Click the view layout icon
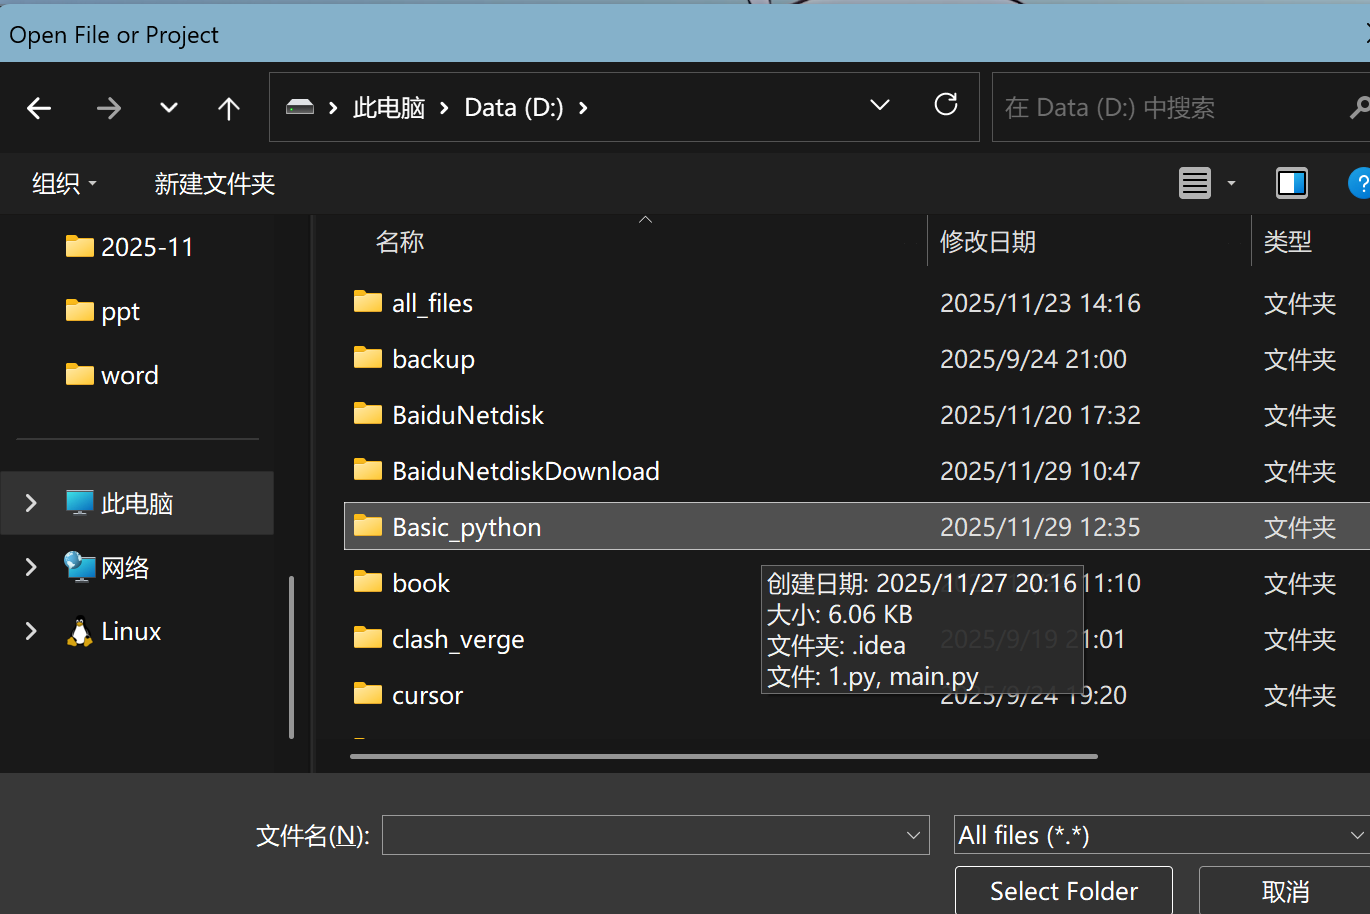Viewport: 1370px width, 914px height. click(1195, 183)
